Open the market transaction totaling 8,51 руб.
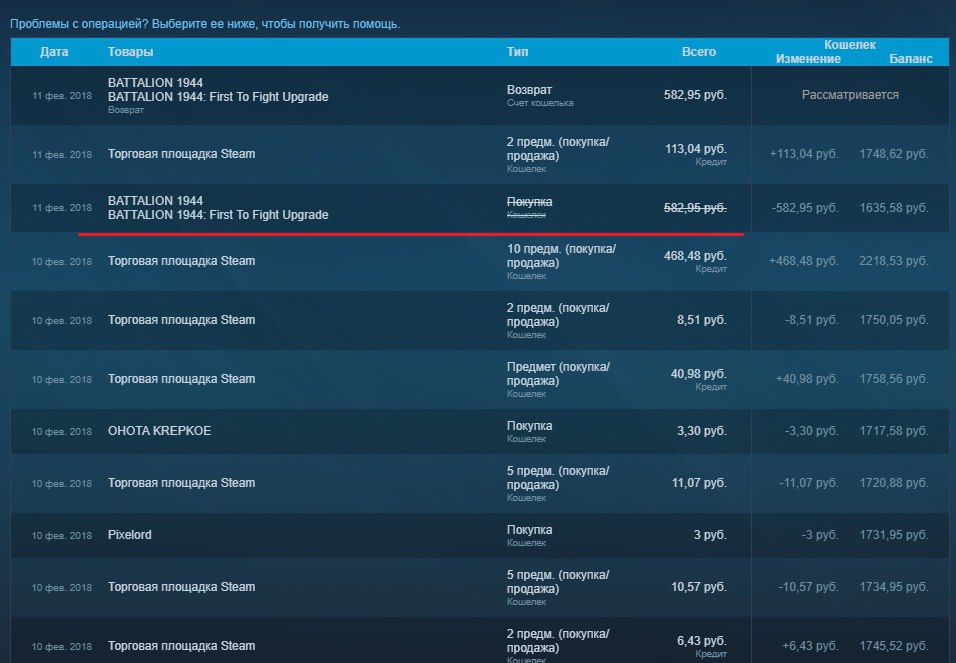Screen dimensions: 956x663 (x=181, y=320)
